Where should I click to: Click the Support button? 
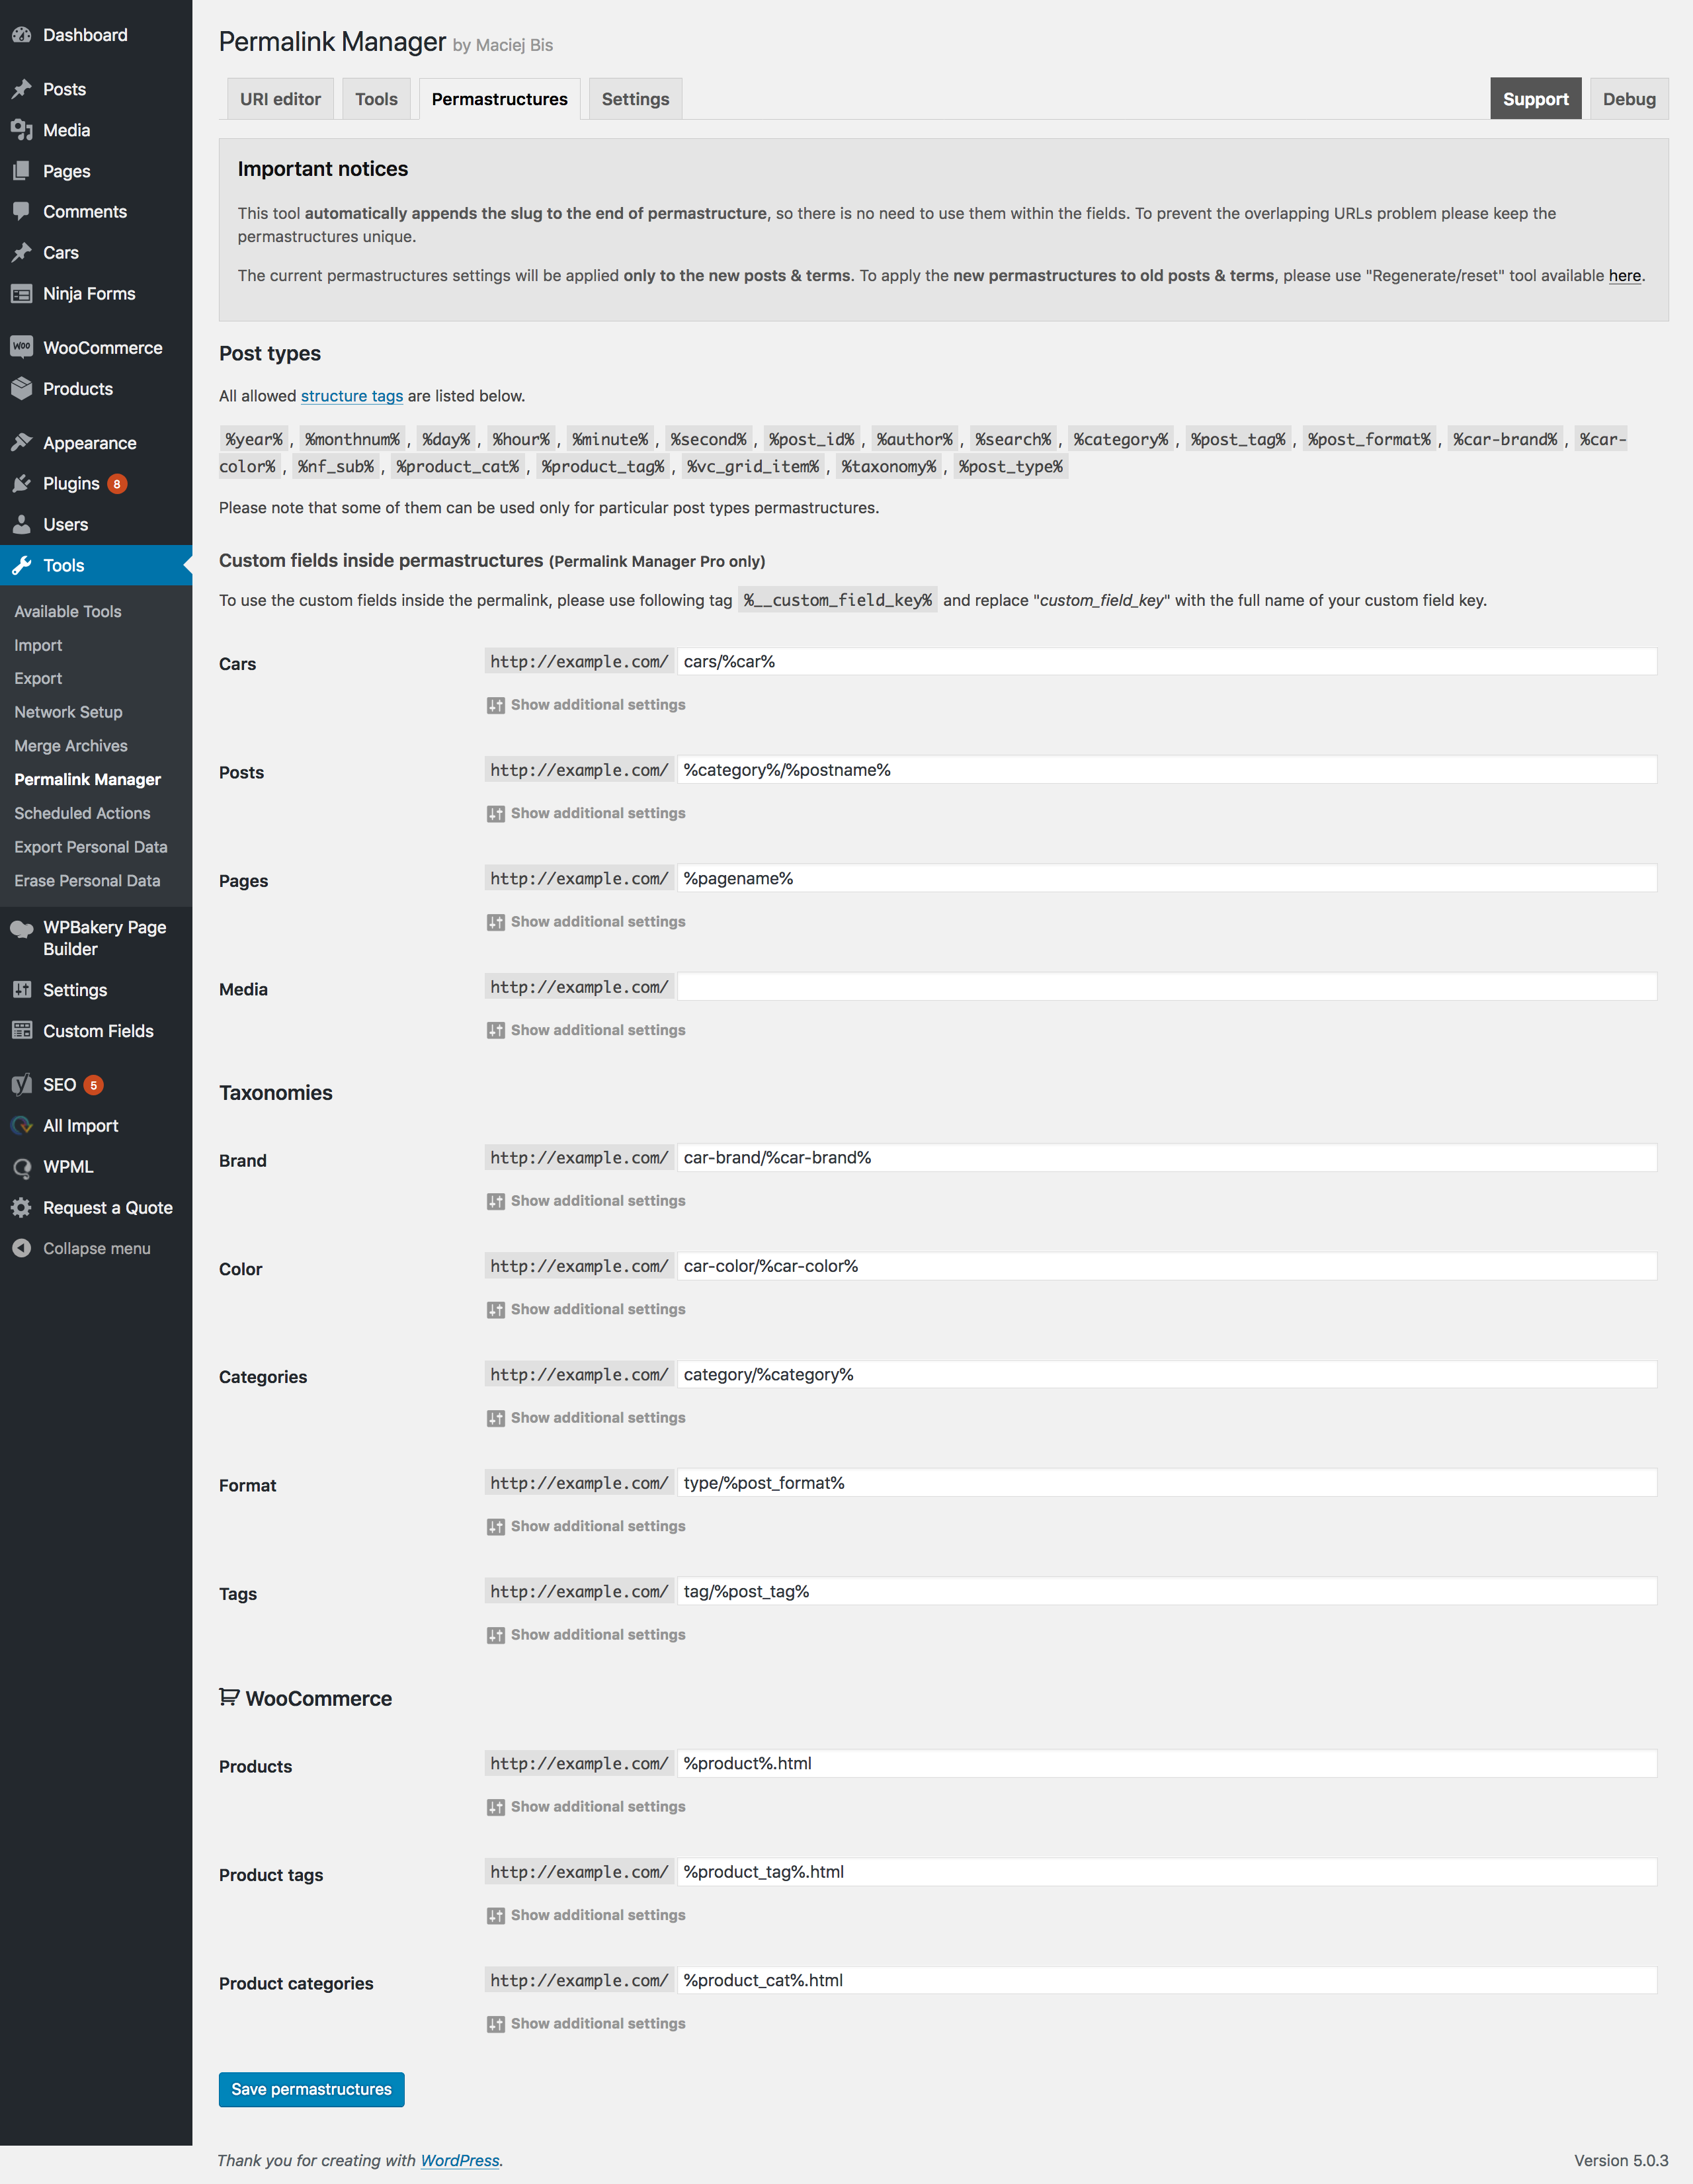(1535, 99)
